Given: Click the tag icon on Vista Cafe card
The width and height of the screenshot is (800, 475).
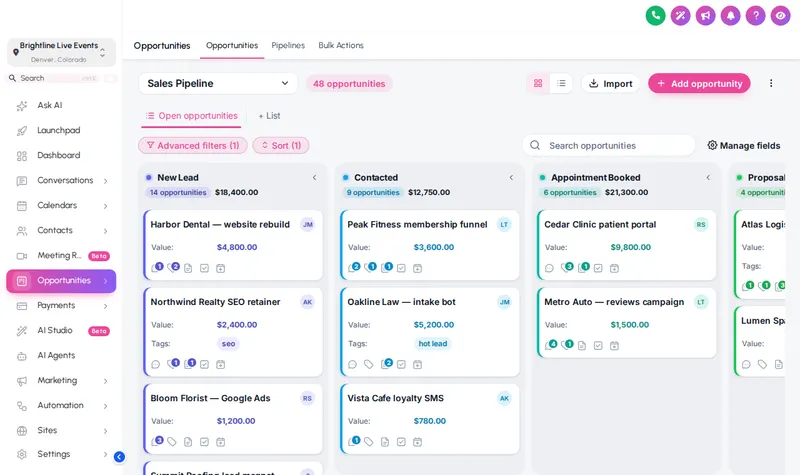Looking at the screenshot, I should coord(368,442).
